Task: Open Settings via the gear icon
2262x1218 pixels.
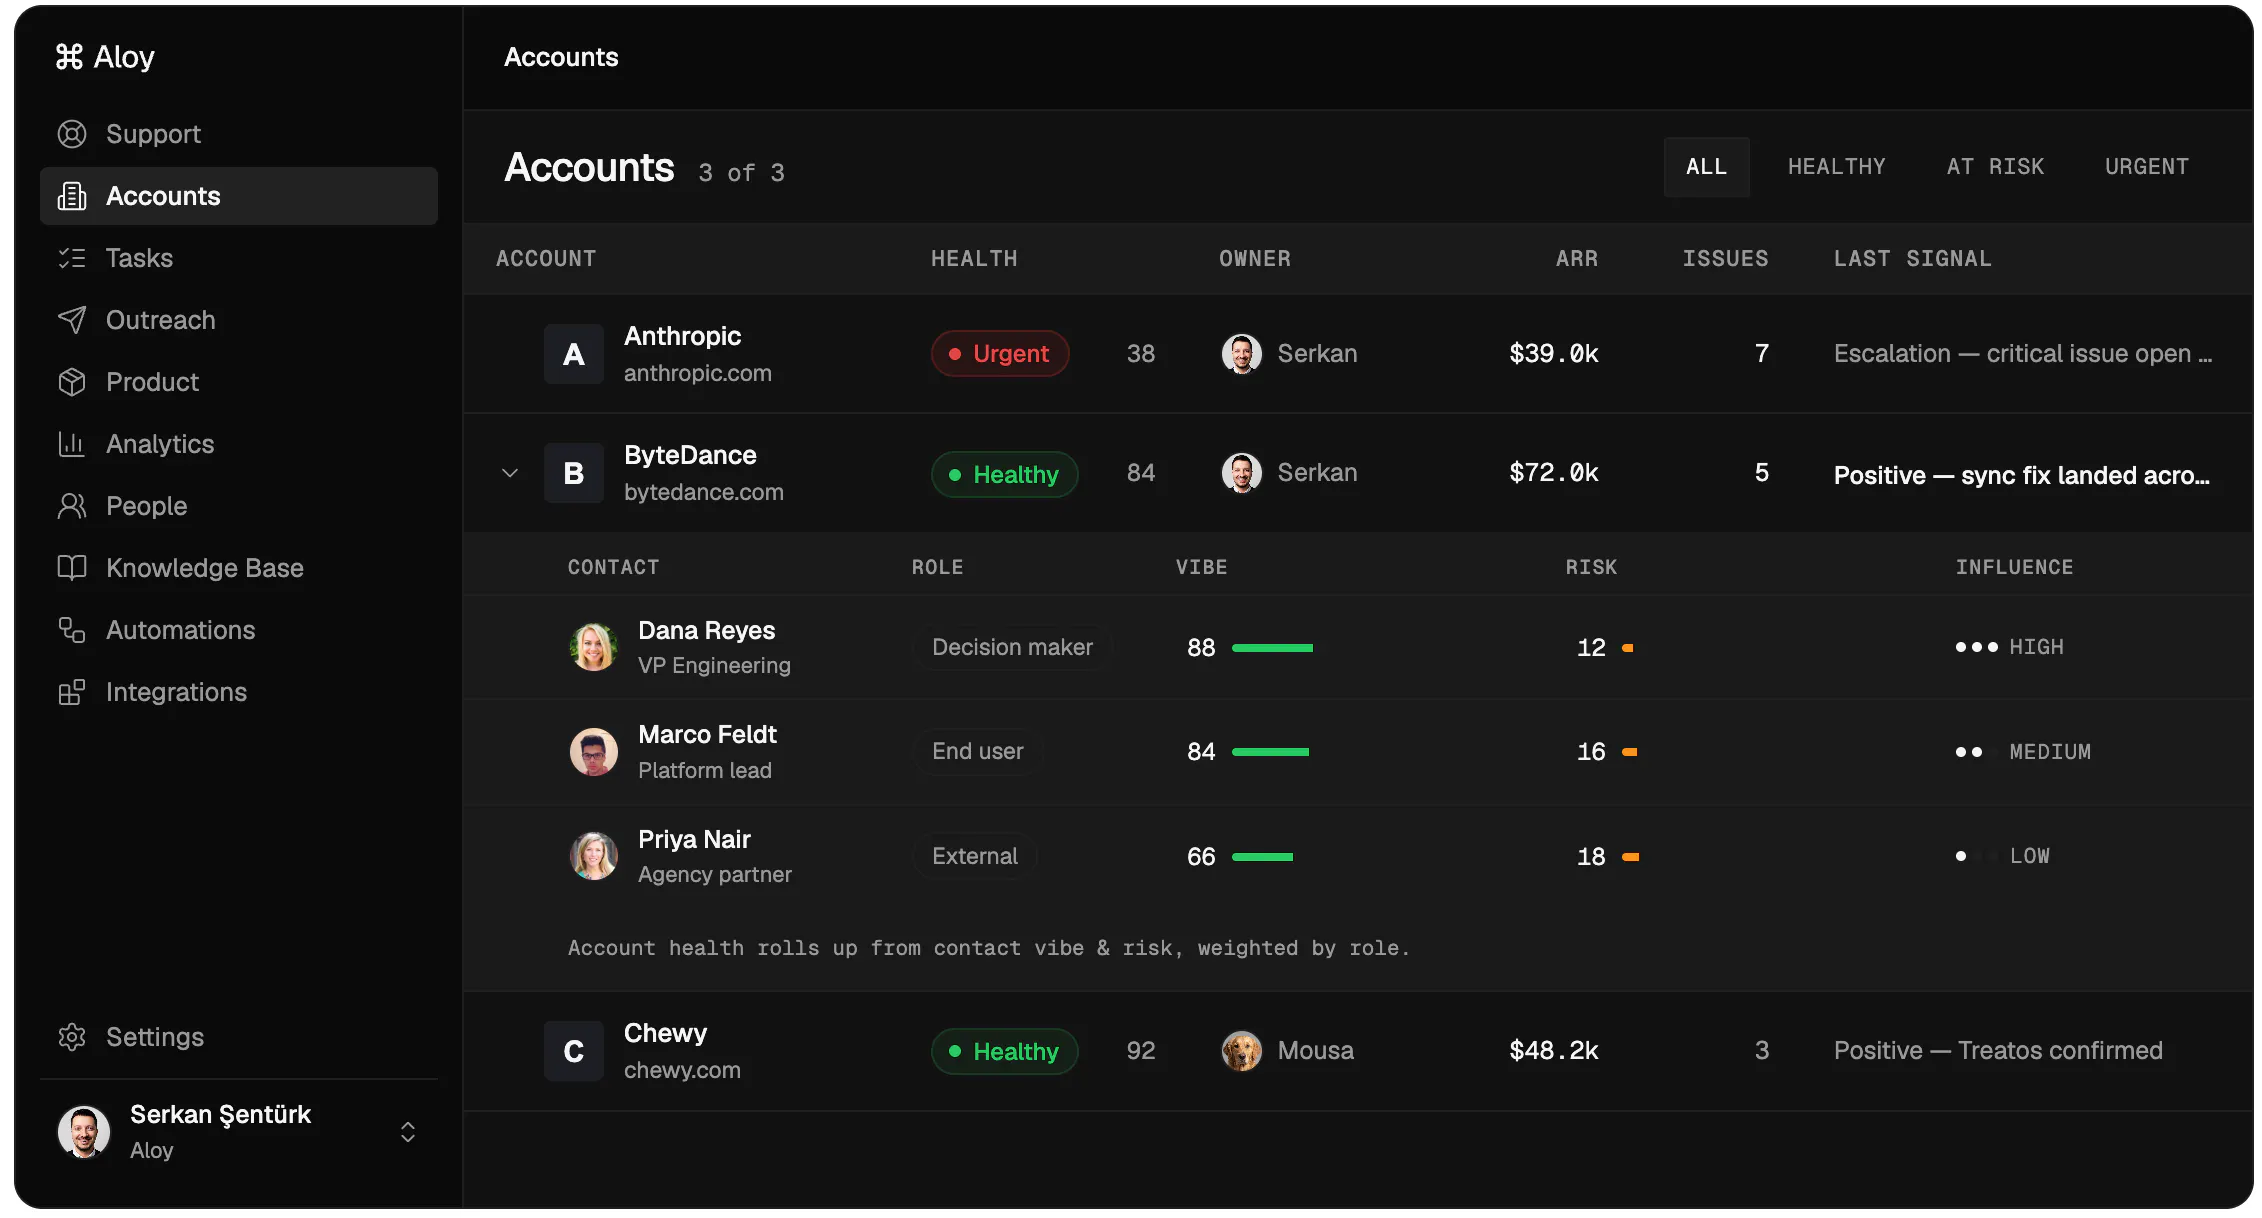Action: point(72,1037)
